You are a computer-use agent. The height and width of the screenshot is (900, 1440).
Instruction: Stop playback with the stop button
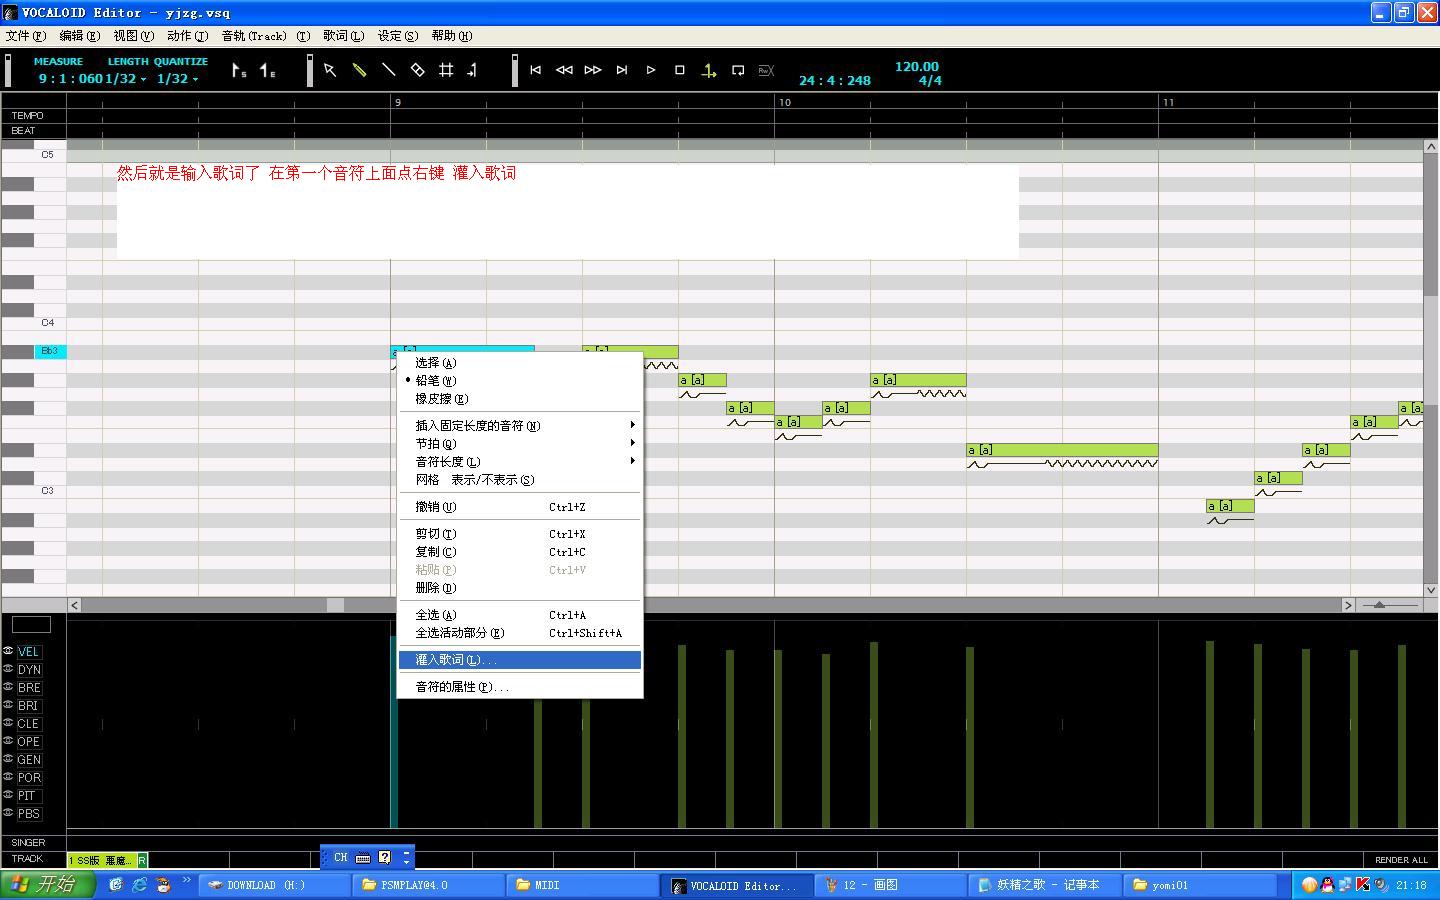click(680, 70)
